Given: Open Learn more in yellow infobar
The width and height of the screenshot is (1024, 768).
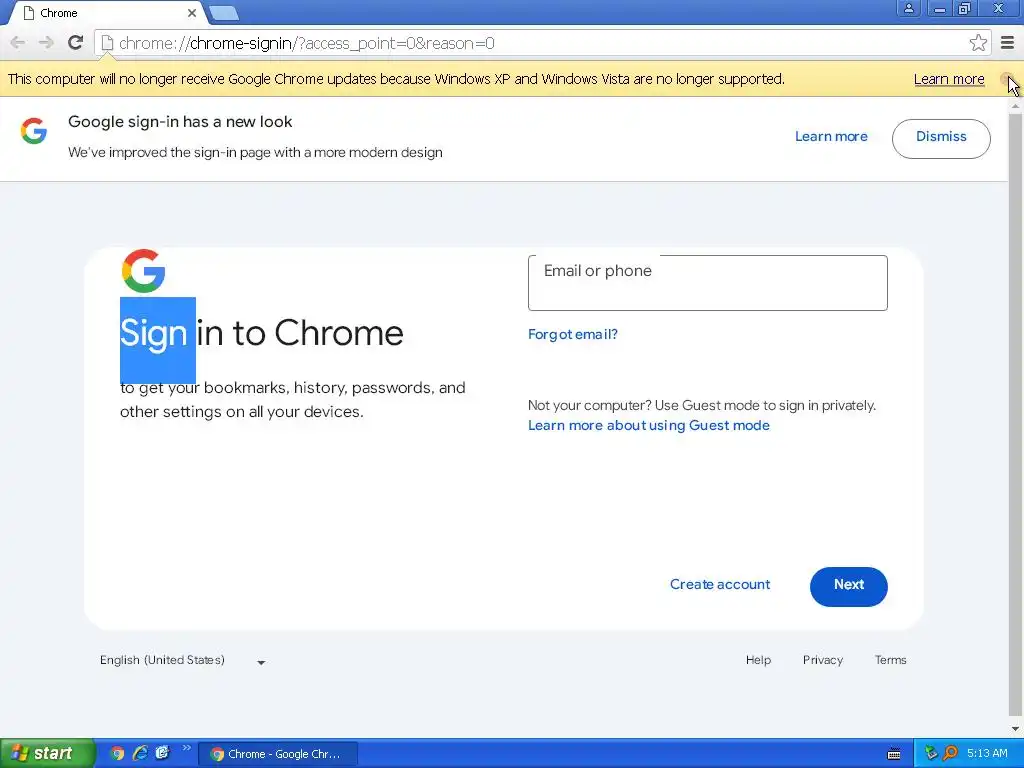Looking at the screenshot, I should pos(949,79).
